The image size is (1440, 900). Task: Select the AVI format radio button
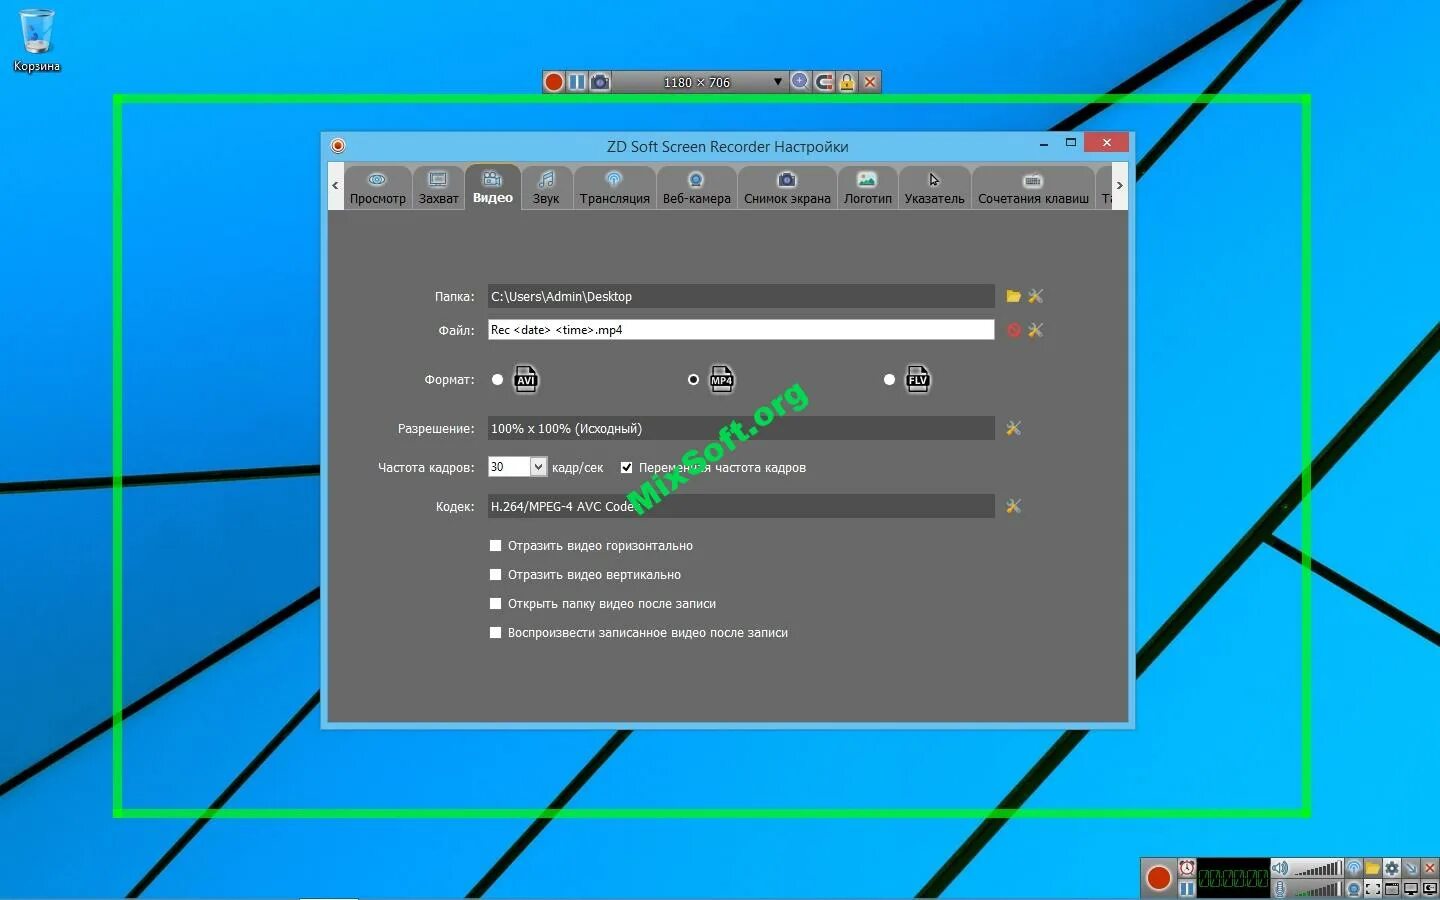(497, 380)
